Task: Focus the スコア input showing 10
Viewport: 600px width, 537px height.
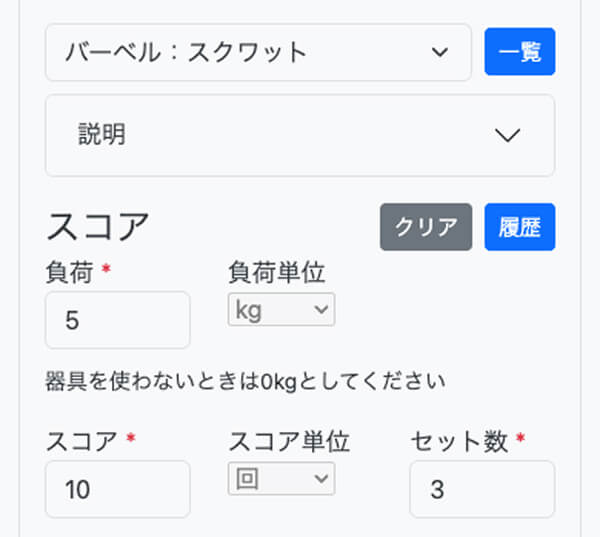Action: point(117,489)
